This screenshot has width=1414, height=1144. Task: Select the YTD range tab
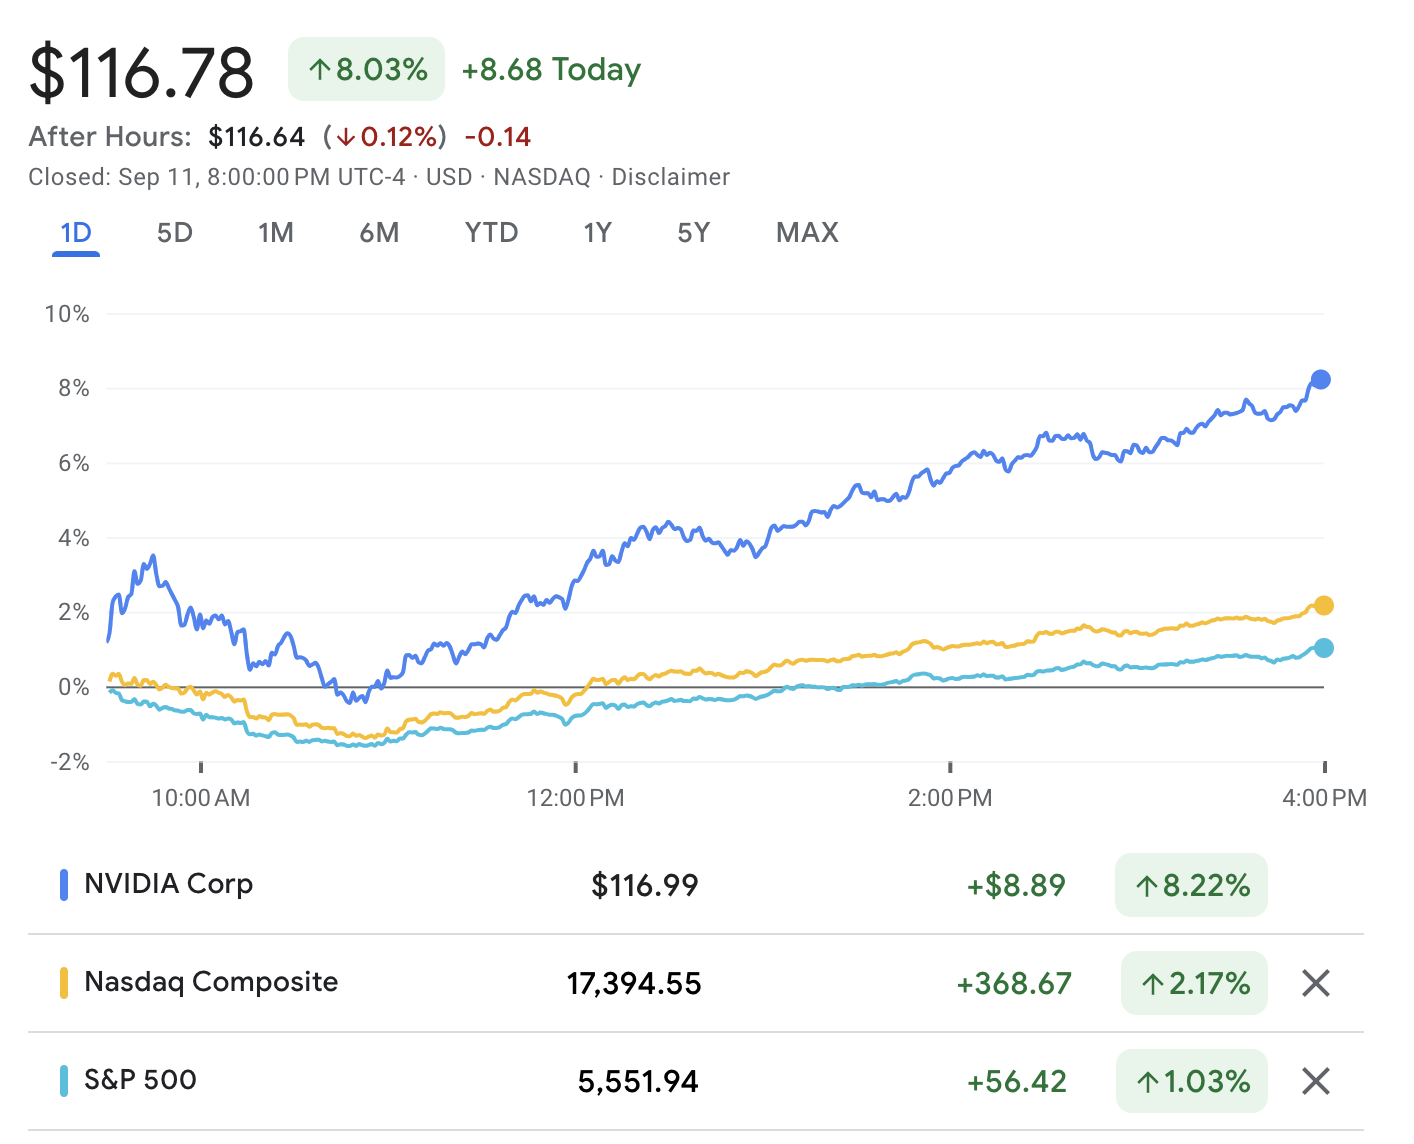coord(491,233)
